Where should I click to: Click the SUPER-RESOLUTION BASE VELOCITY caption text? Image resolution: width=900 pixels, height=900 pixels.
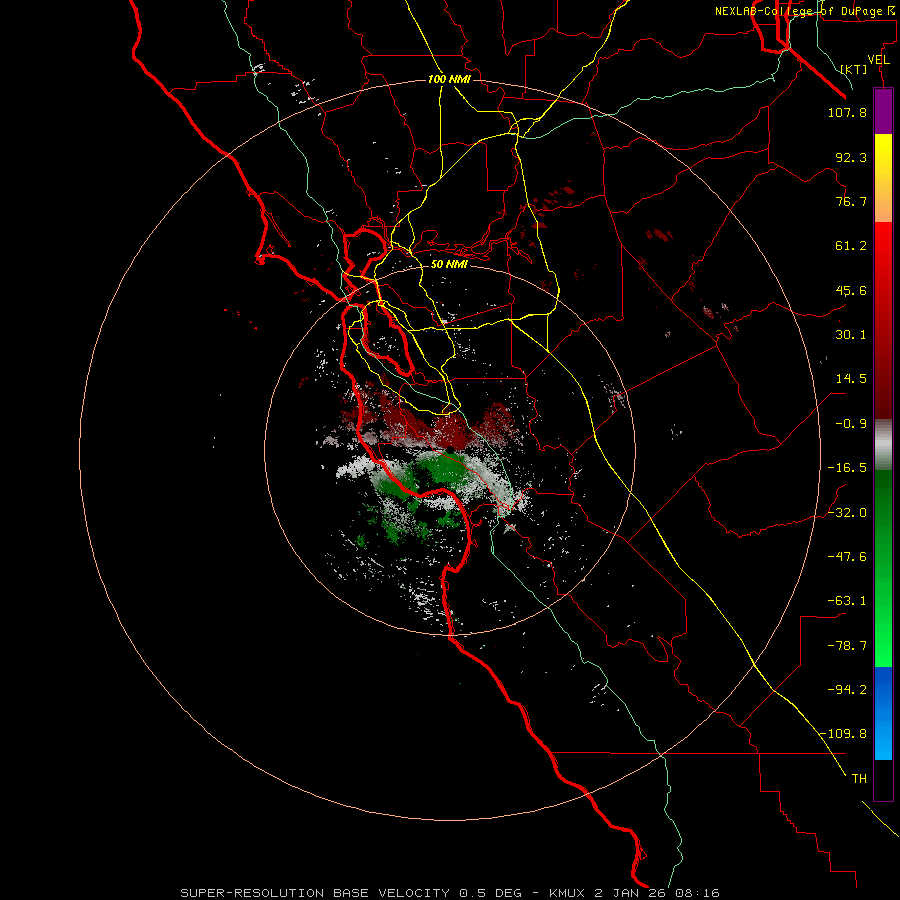pos(315,893)
